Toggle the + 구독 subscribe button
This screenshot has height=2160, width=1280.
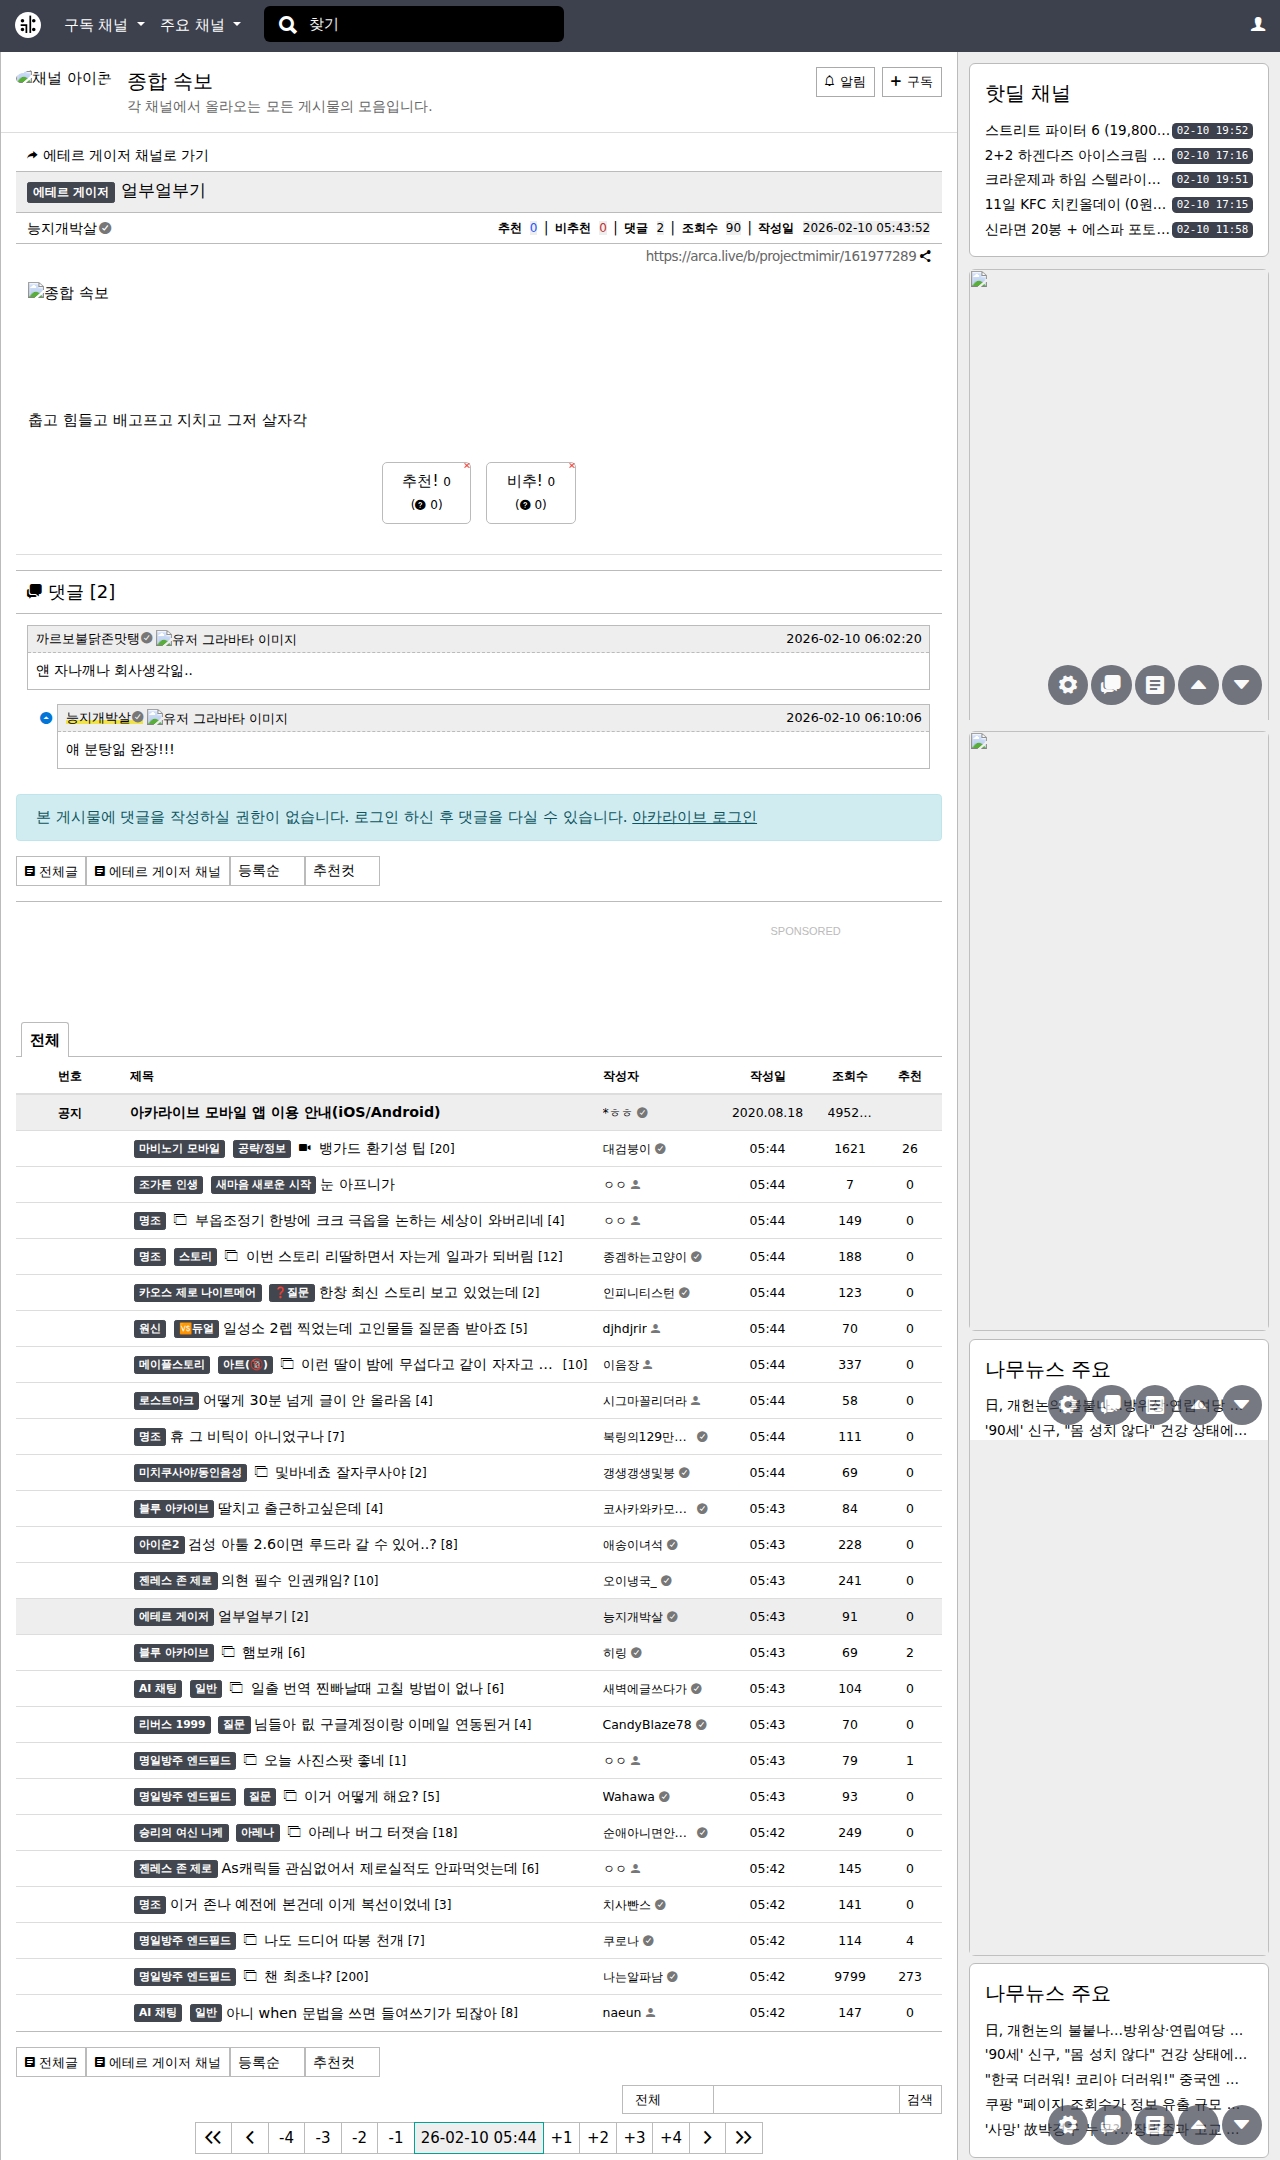[911, 82]
